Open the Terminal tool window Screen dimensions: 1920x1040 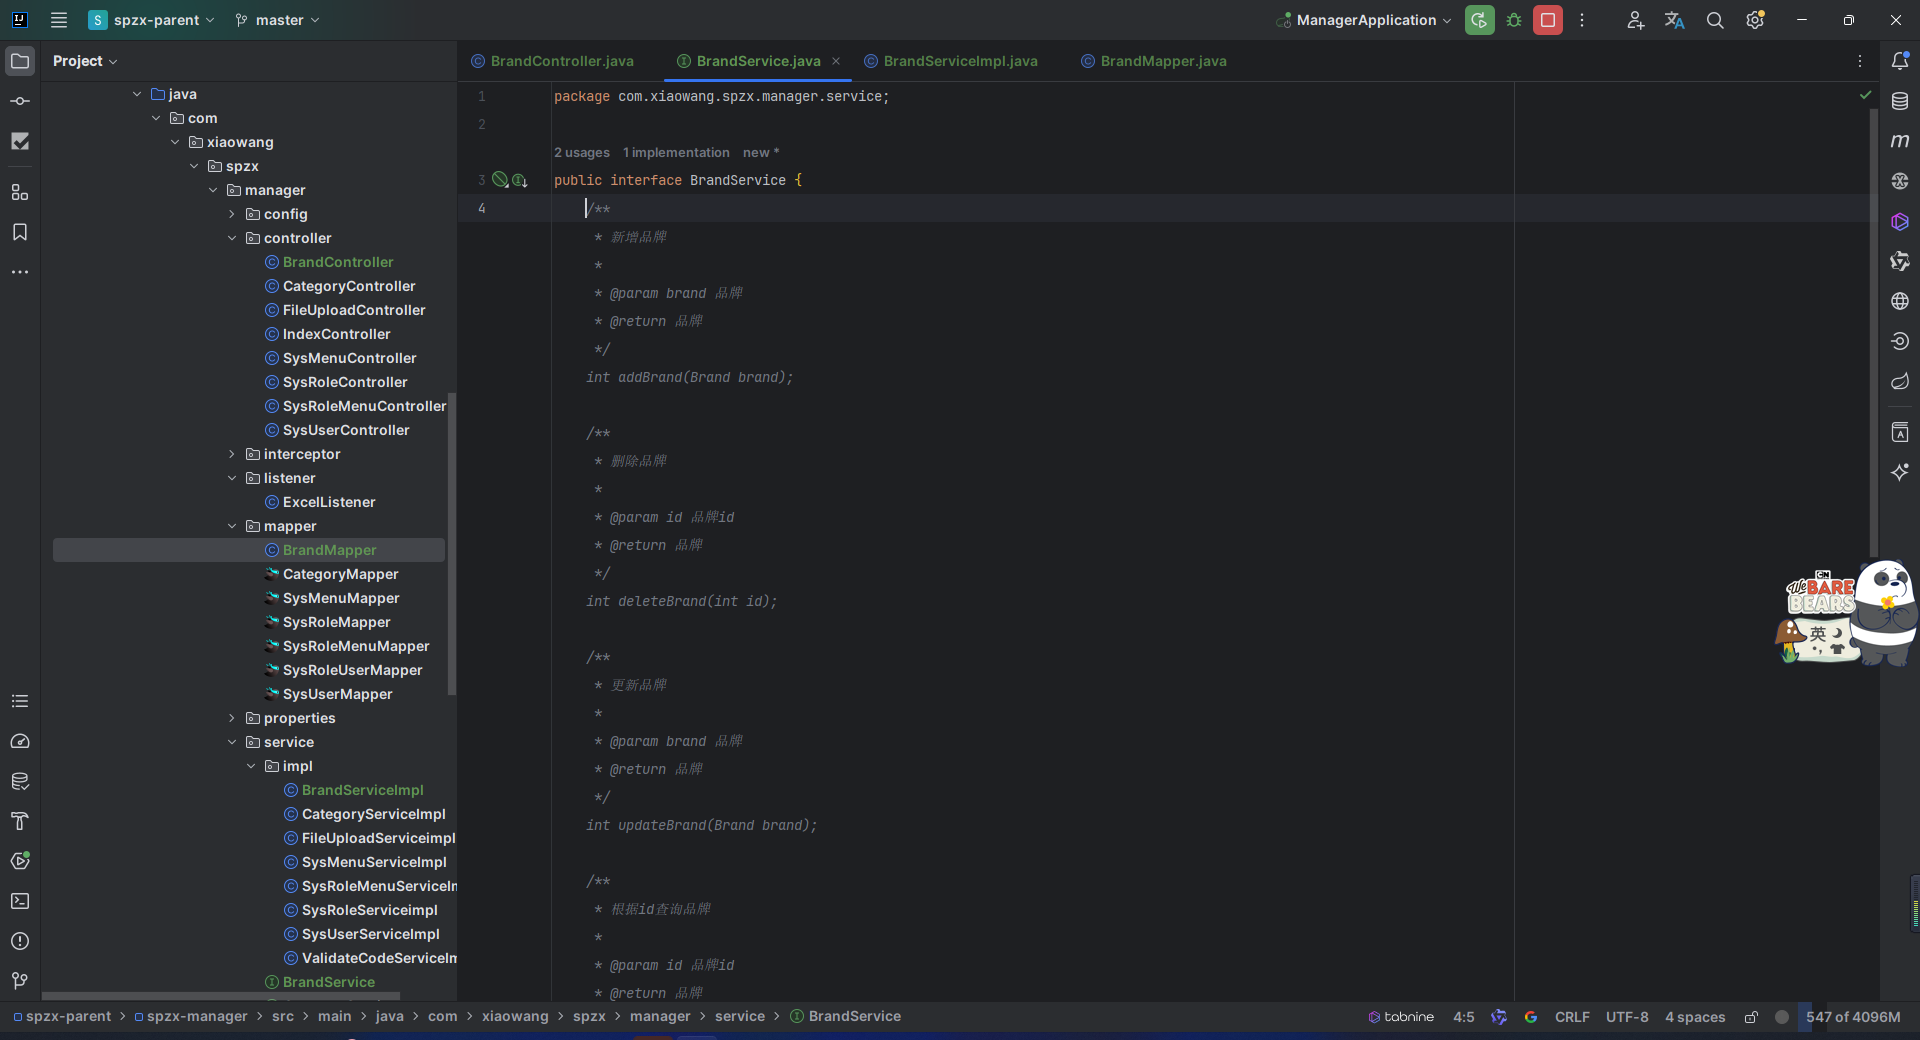point(20,901)
